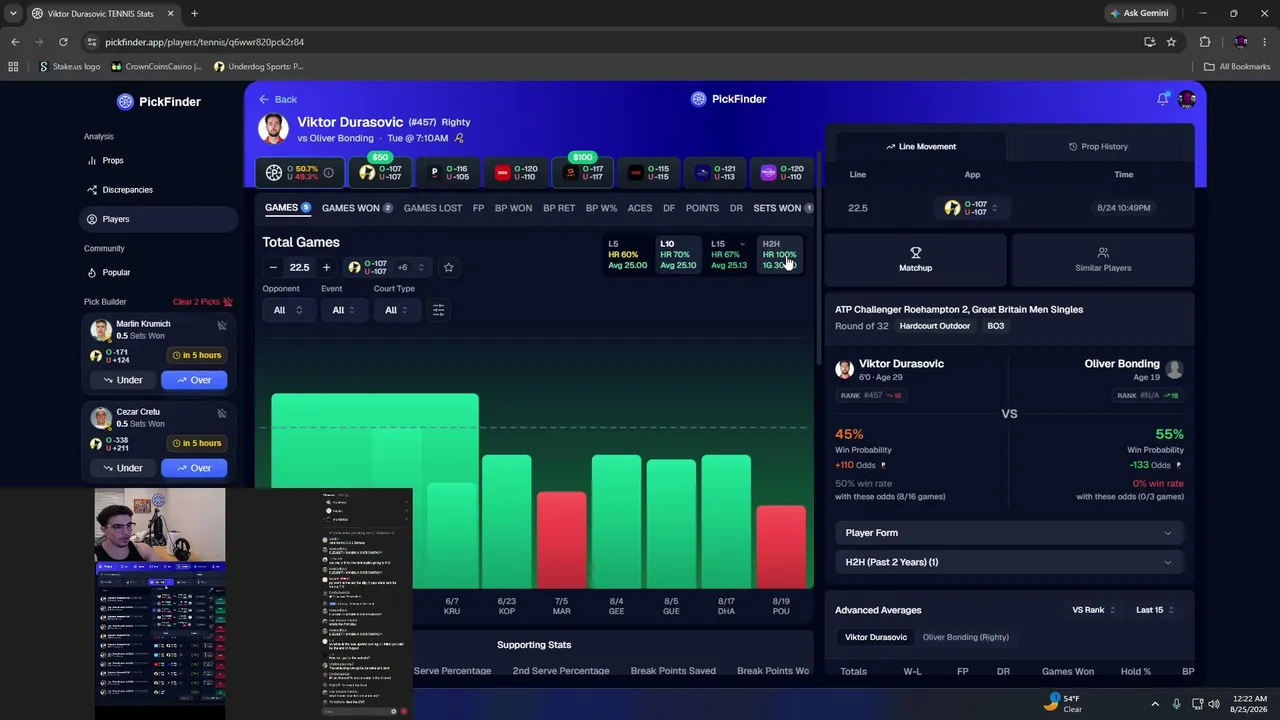
Task: Switch to ACES stat tab
Action: [640, 208]
